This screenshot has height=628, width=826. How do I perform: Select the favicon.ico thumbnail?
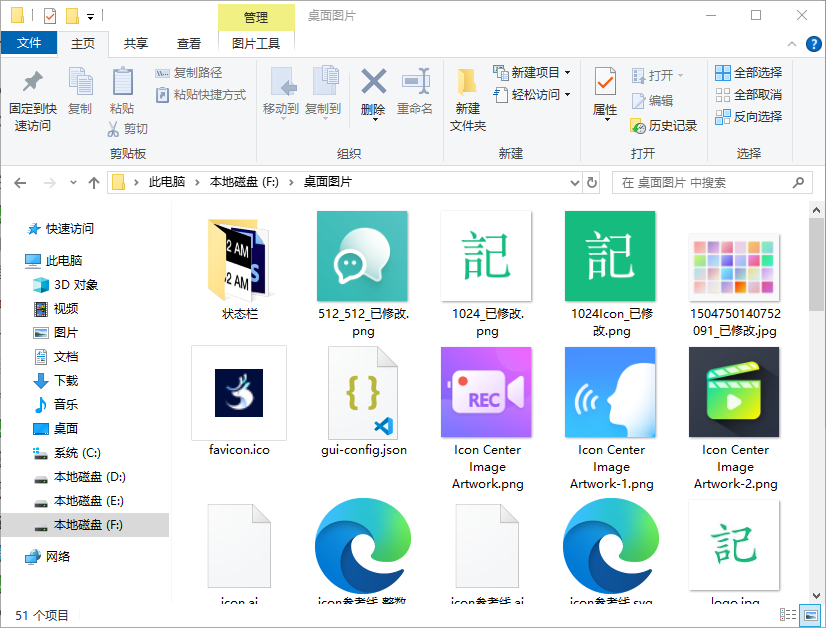(x=238, y=392)
